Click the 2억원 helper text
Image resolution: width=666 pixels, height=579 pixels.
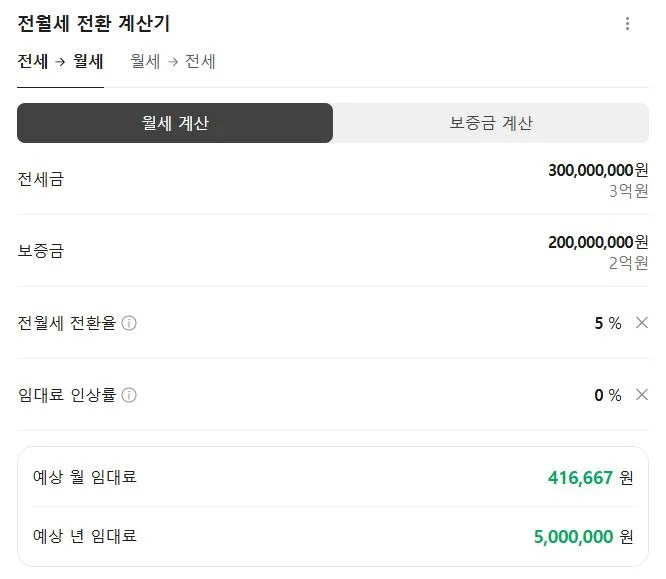click(x=628, y=263)
